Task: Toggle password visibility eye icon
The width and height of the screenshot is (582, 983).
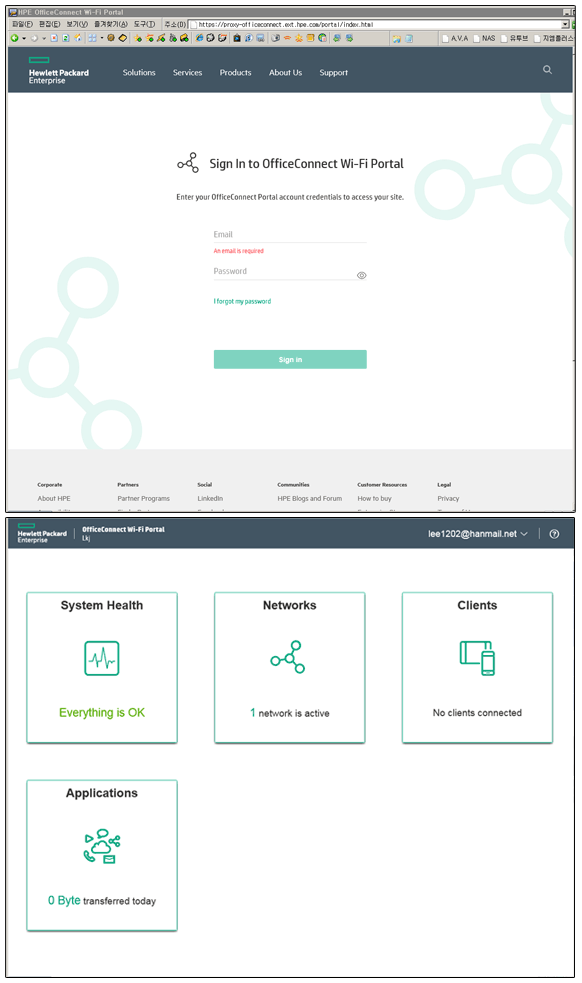Action: click(x=362, y=275)
